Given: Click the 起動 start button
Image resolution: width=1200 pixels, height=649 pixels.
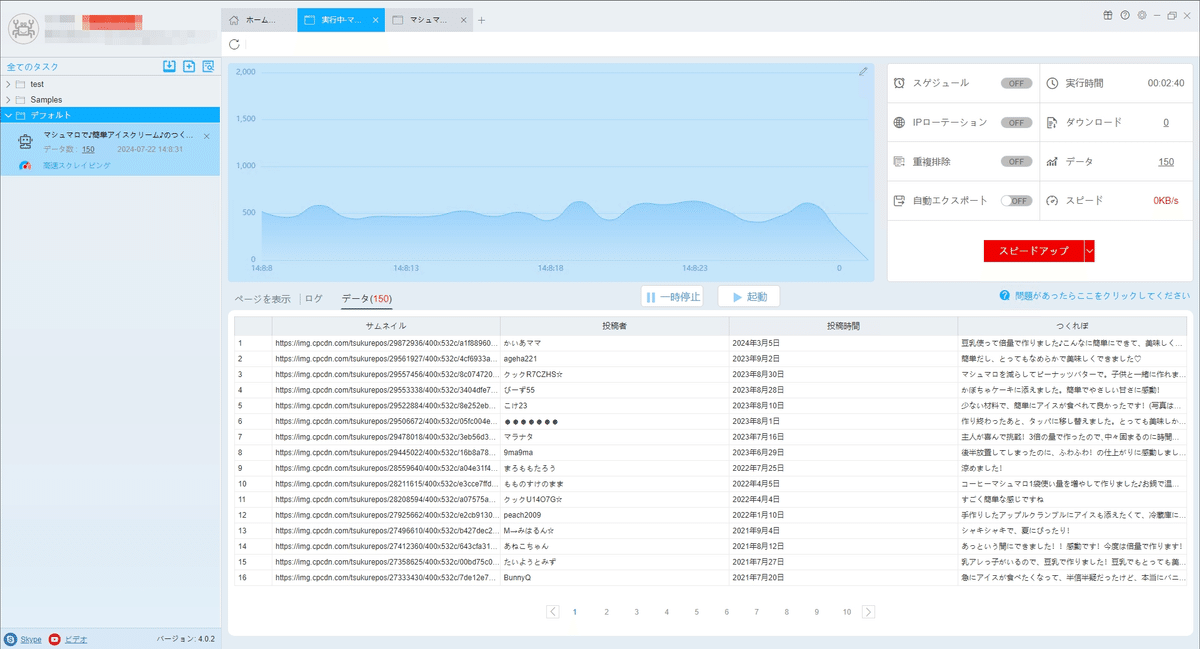Looking at the screenshot, I should coord(749,297).
